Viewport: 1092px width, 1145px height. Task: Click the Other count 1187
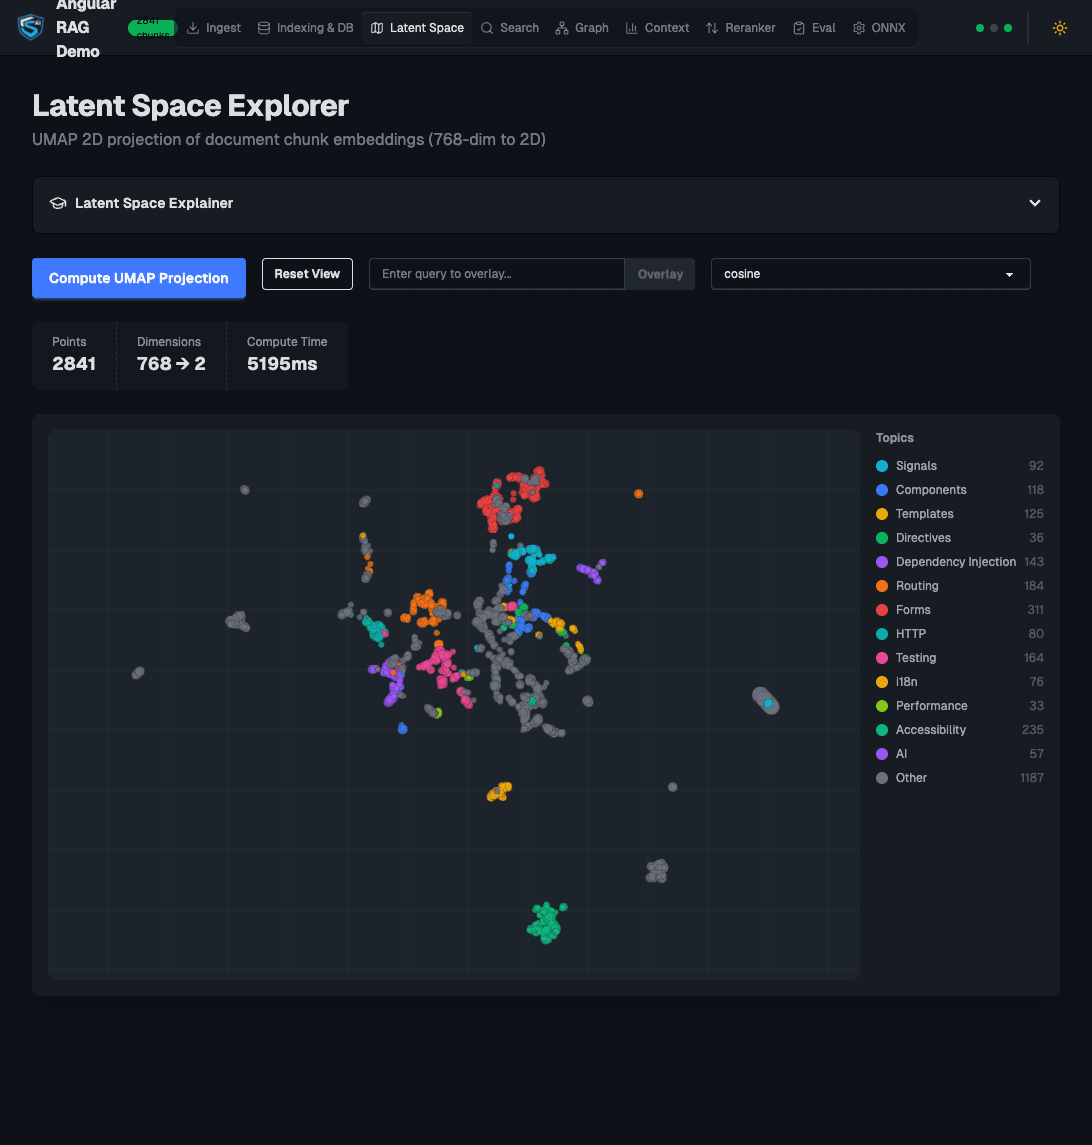[1031, 778]
